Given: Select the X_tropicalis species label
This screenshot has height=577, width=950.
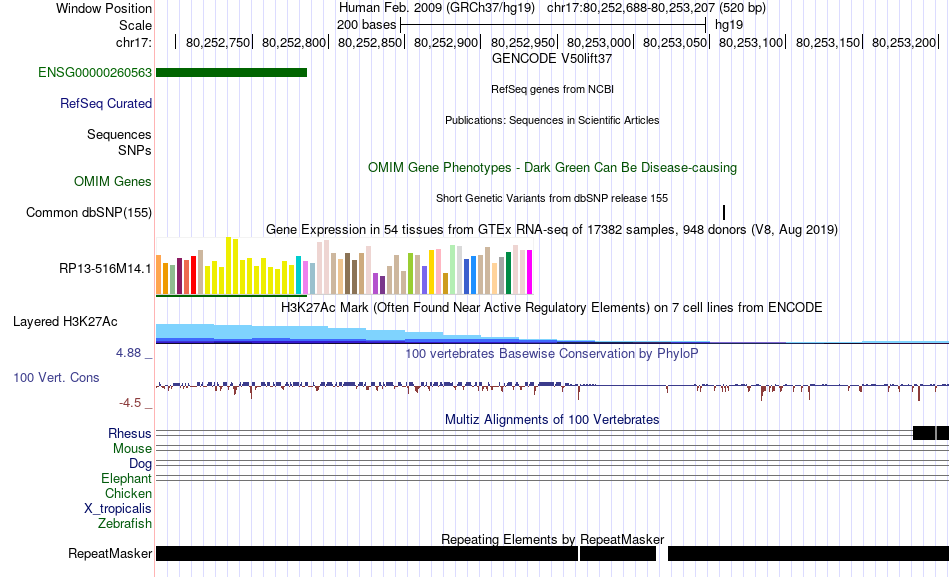Looking at the screenshot, I should 118,509.
